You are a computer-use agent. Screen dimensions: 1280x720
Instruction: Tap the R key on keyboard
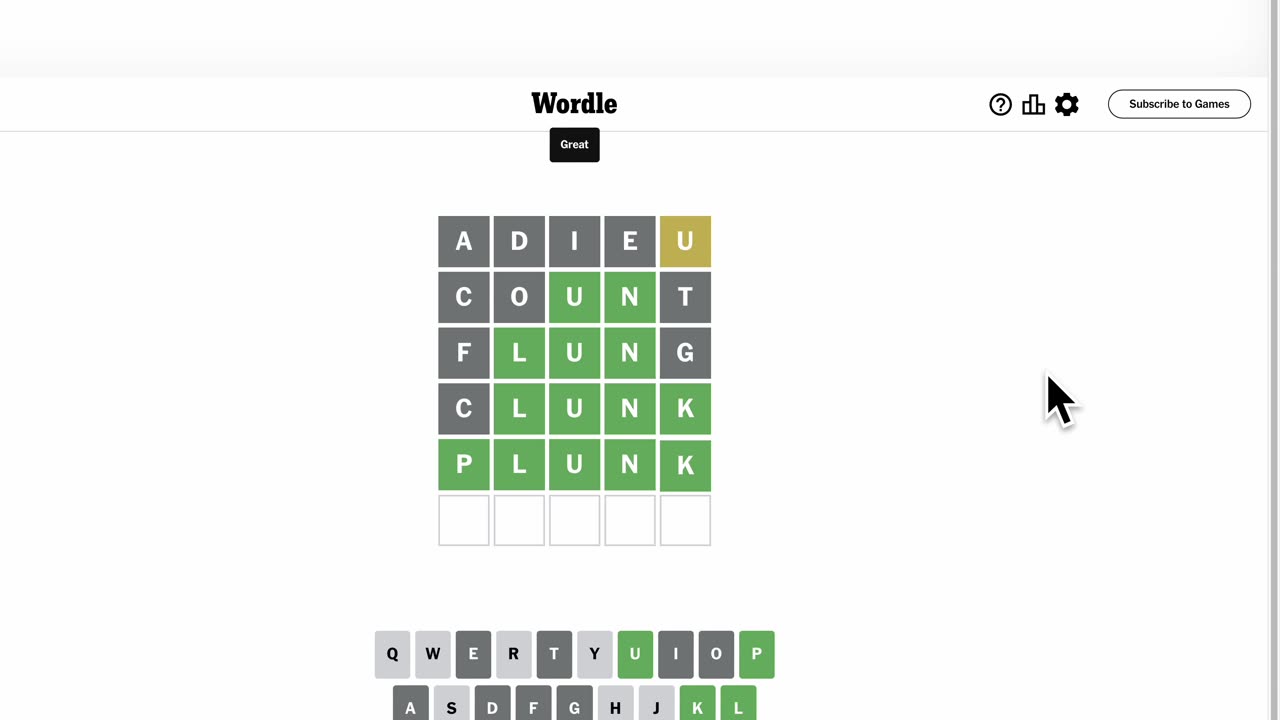point(514,654)
